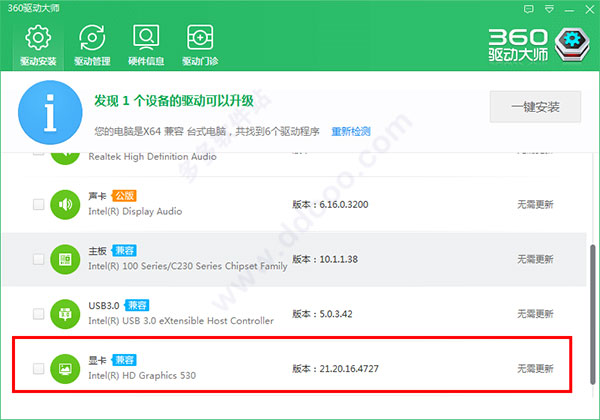Click 无需更新 status in the chipset row

pos(535,259)
